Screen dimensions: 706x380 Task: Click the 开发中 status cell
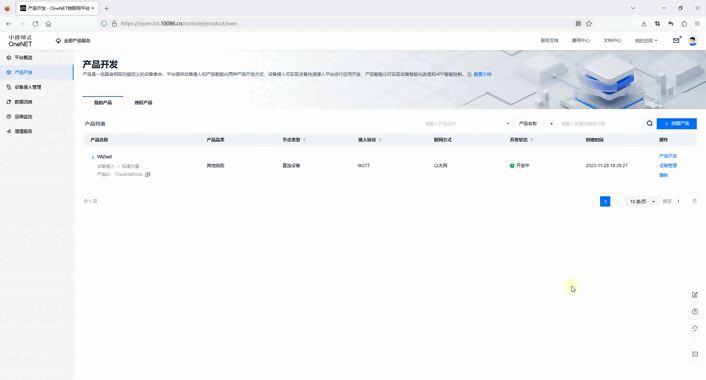click(x=520, y=166)
